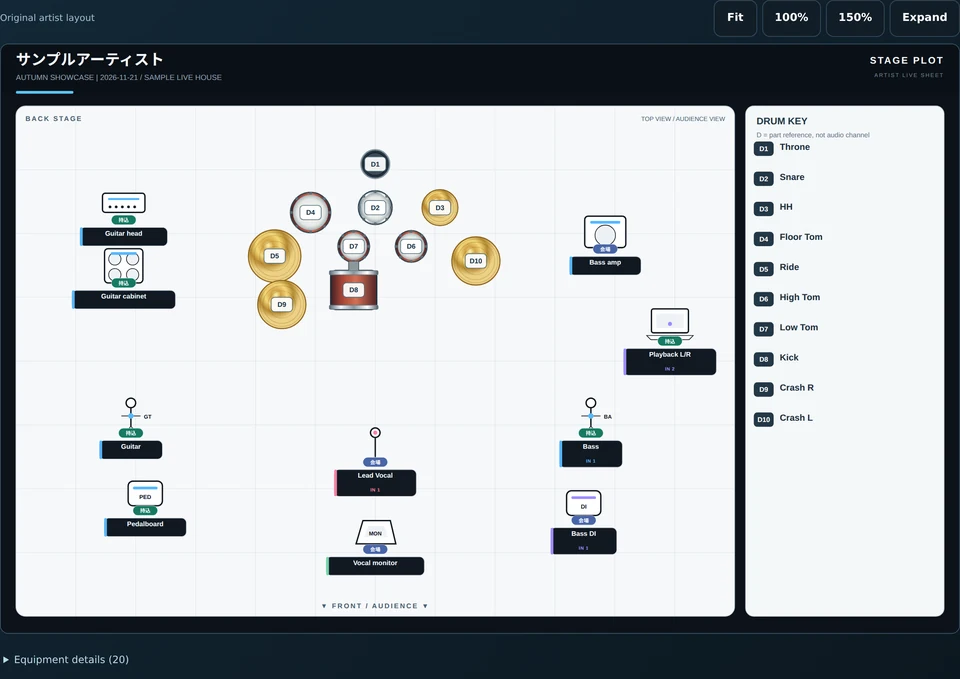Screen dimensions: 960x679
Task: Select the Guitar cabinet speaker icon
Action: pyautogui.click(x=124, y=265)
